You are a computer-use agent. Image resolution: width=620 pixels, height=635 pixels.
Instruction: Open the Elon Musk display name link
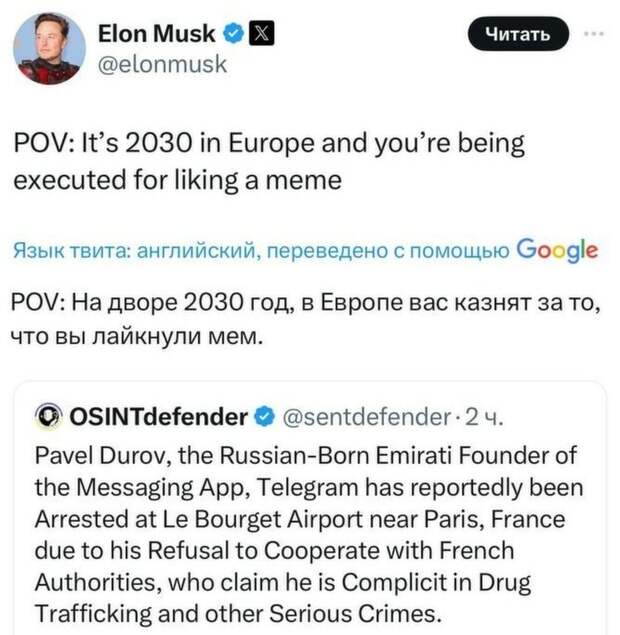(156, 34)
